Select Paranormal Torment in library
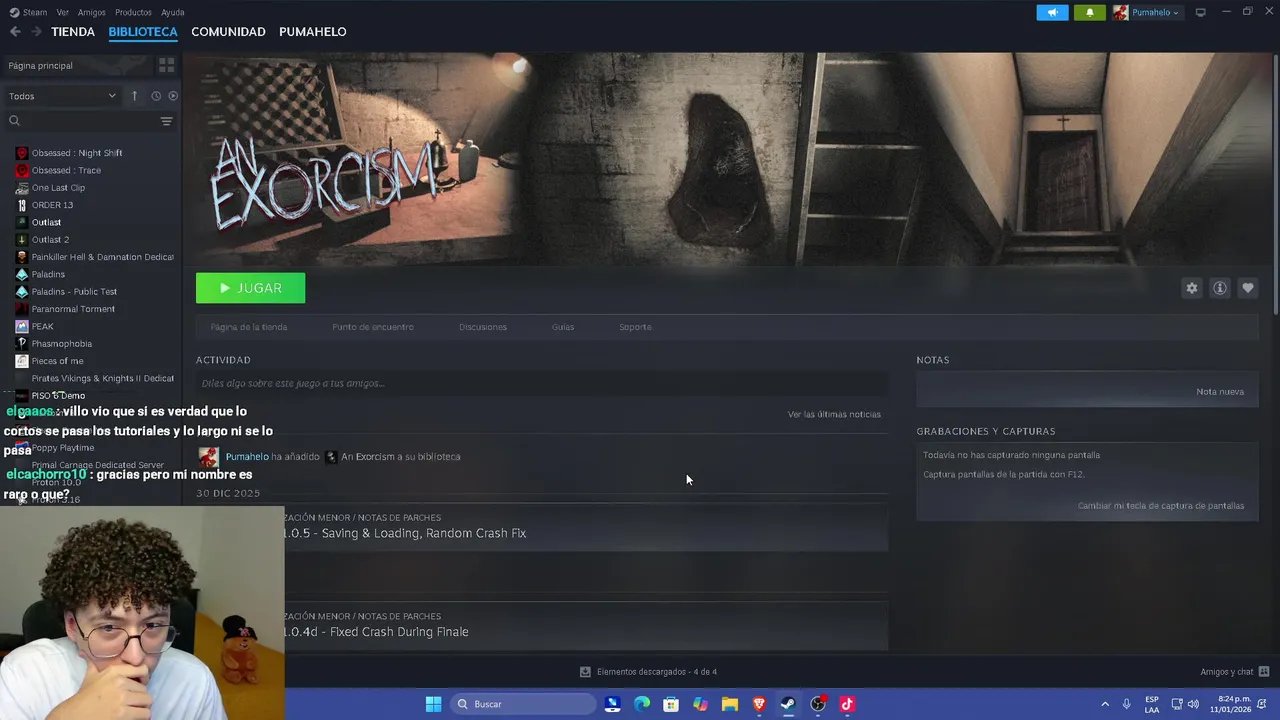 [73, 309]
